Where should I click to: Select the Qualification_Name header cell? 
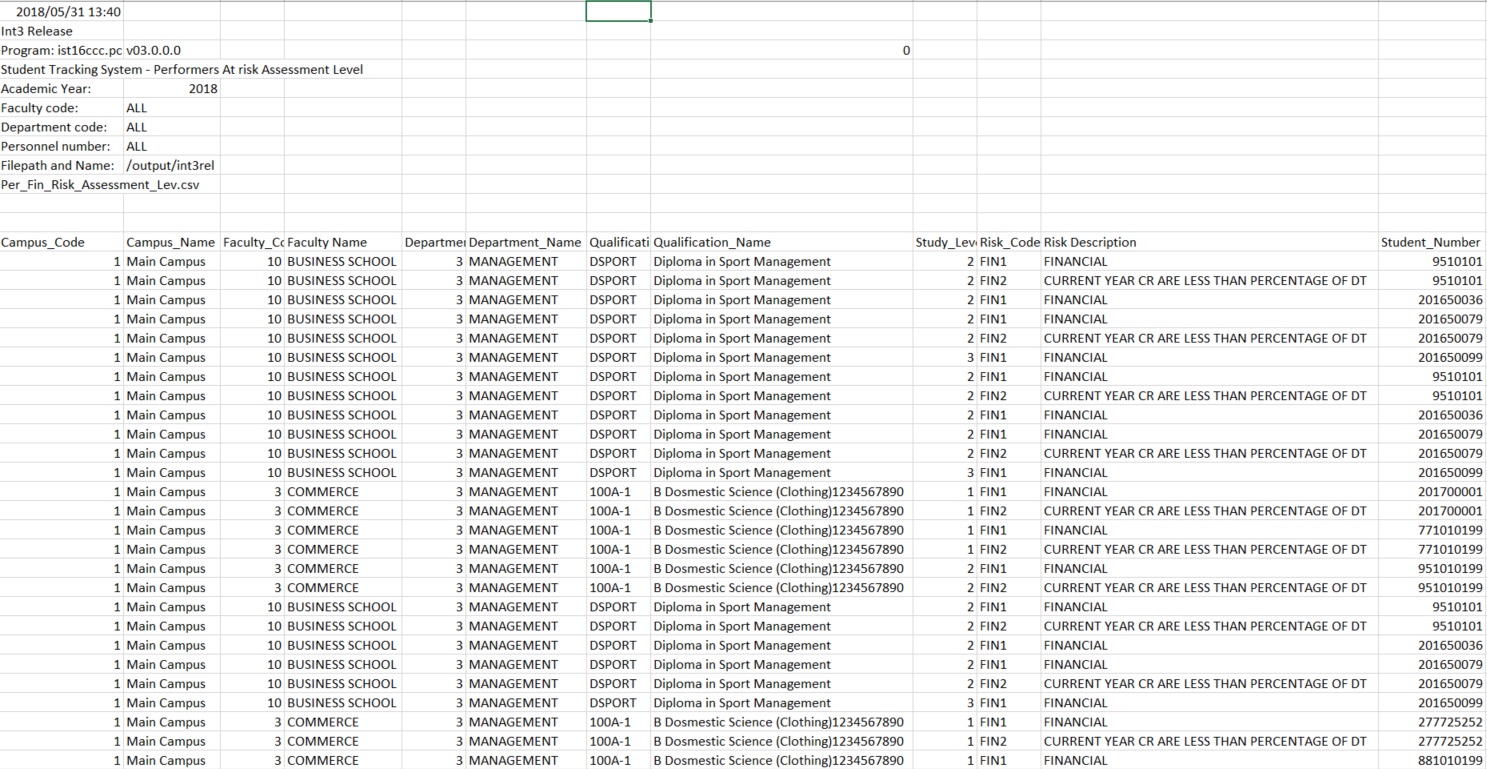pyautogui.click(x=712, y=242)
